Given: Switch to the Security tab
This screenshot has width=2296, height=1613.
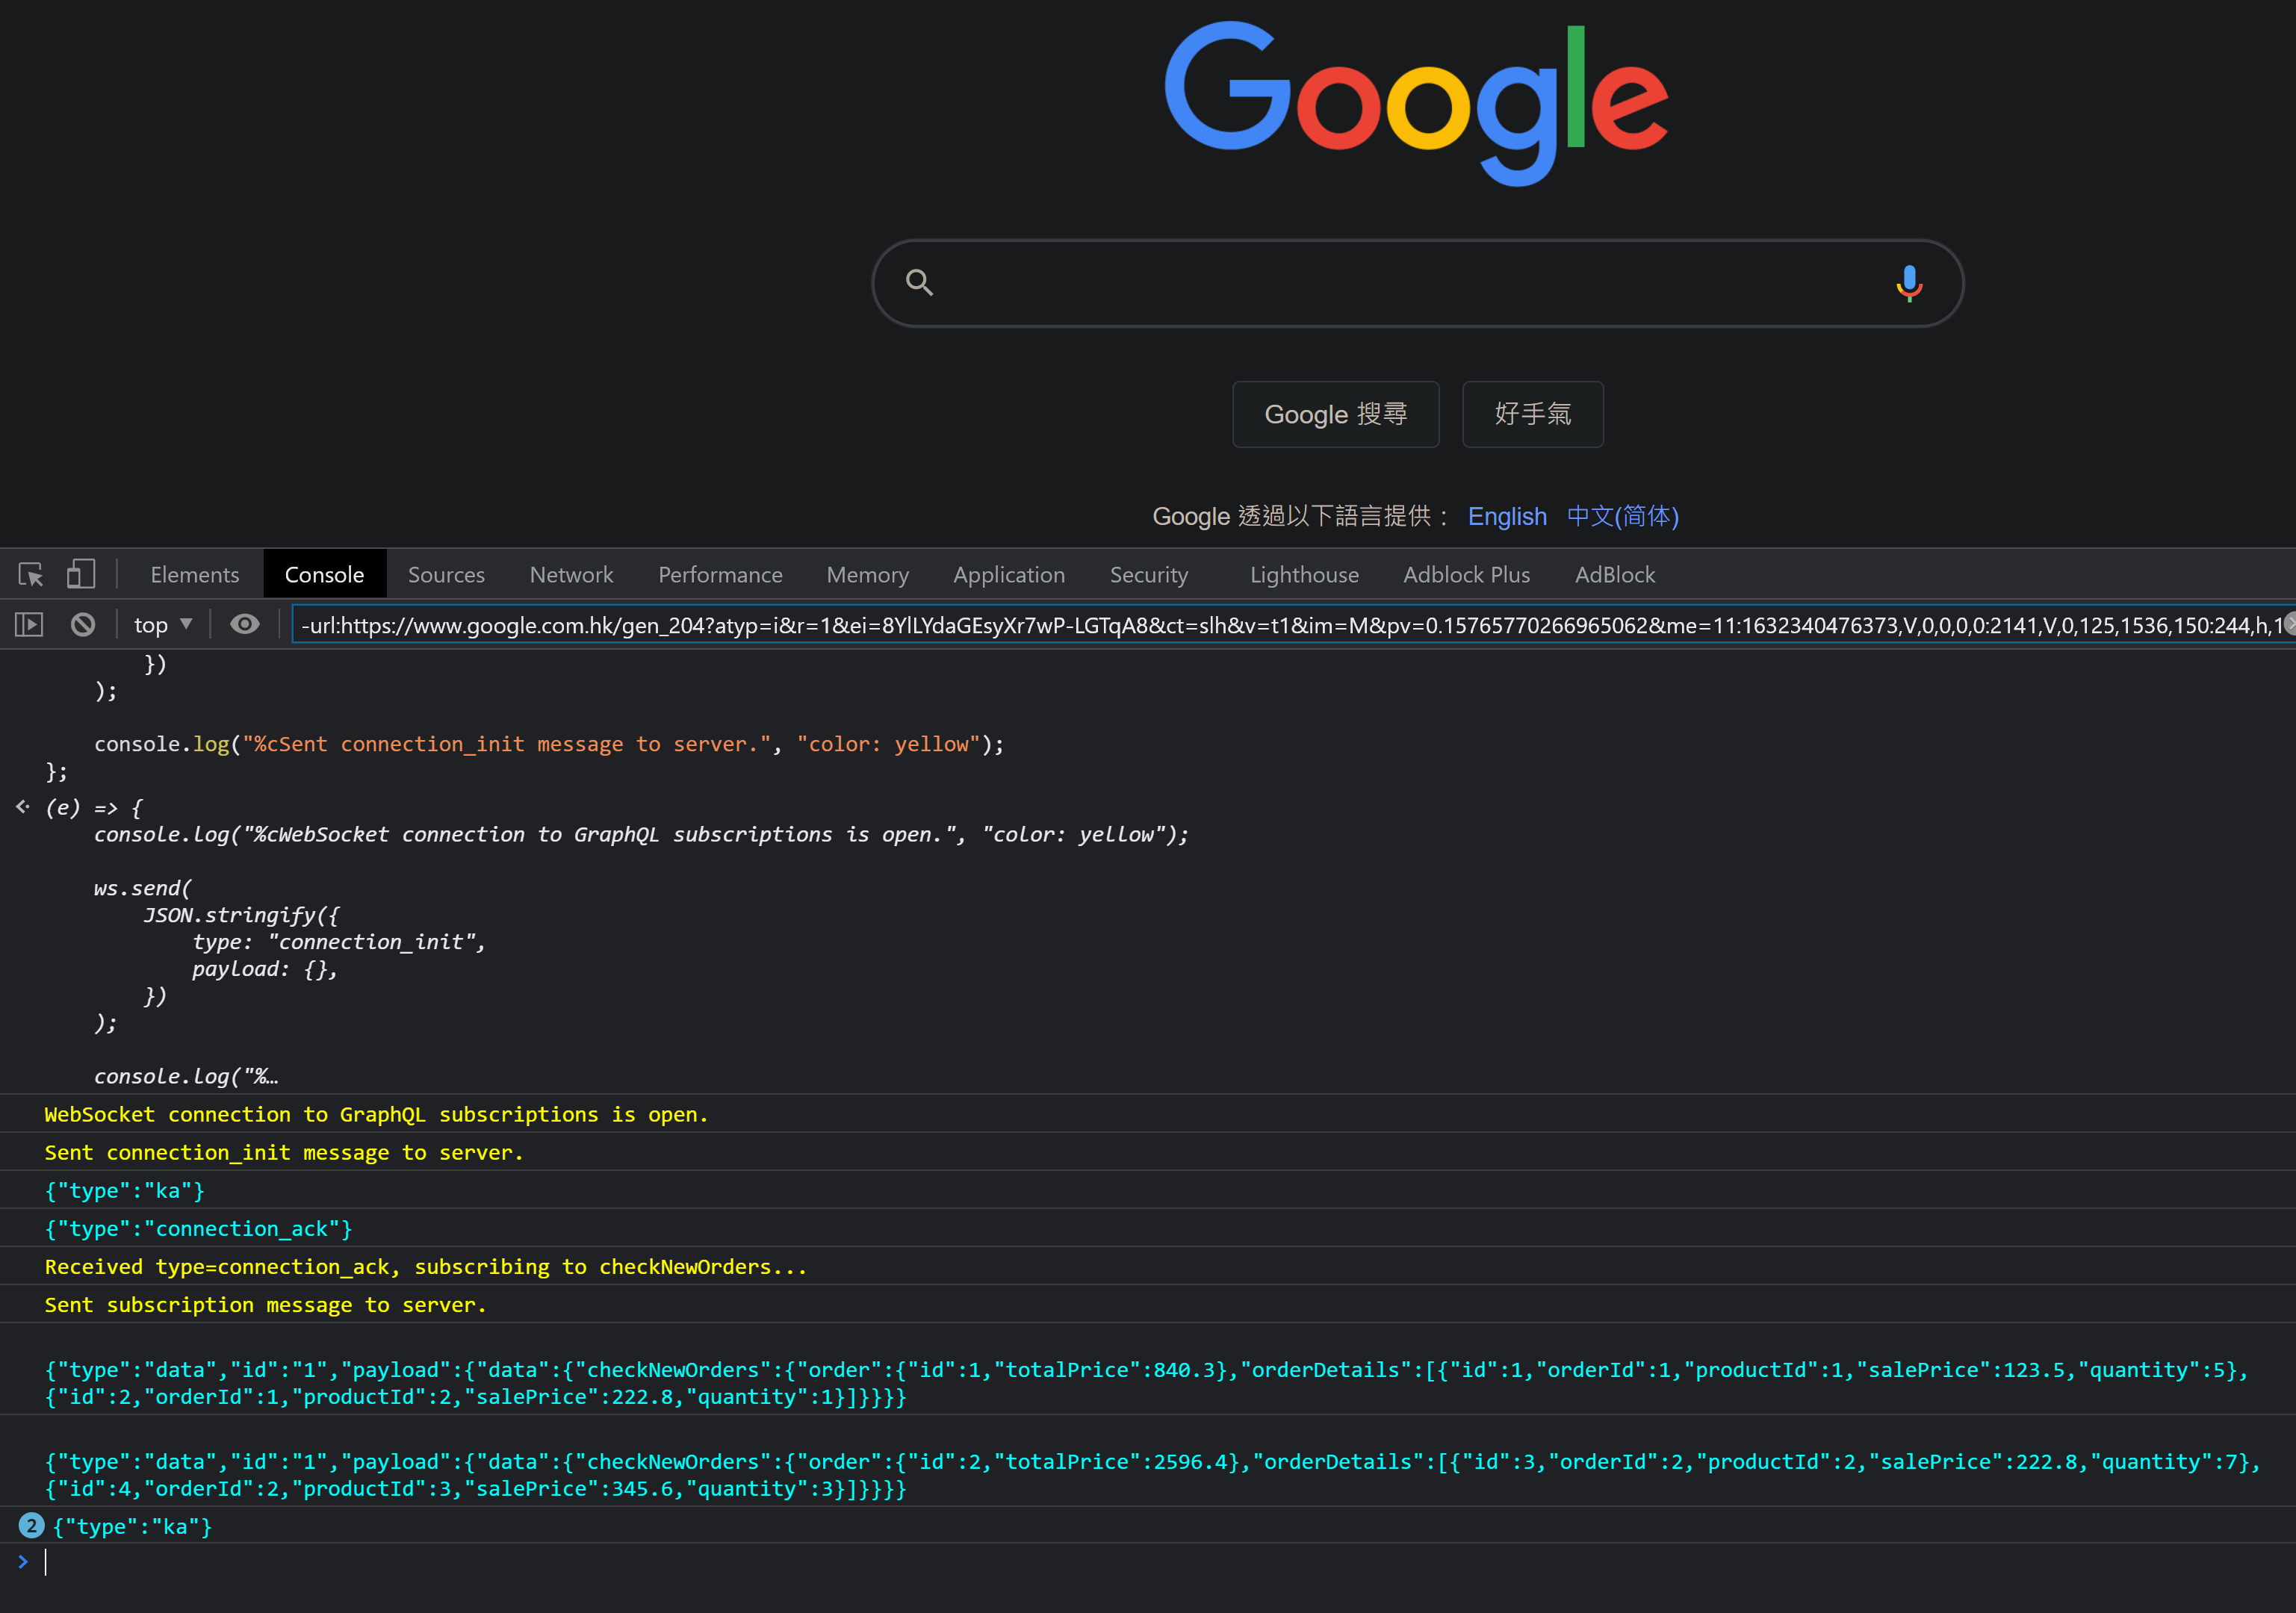Looking at the screenshot, I should (1149, 574).
